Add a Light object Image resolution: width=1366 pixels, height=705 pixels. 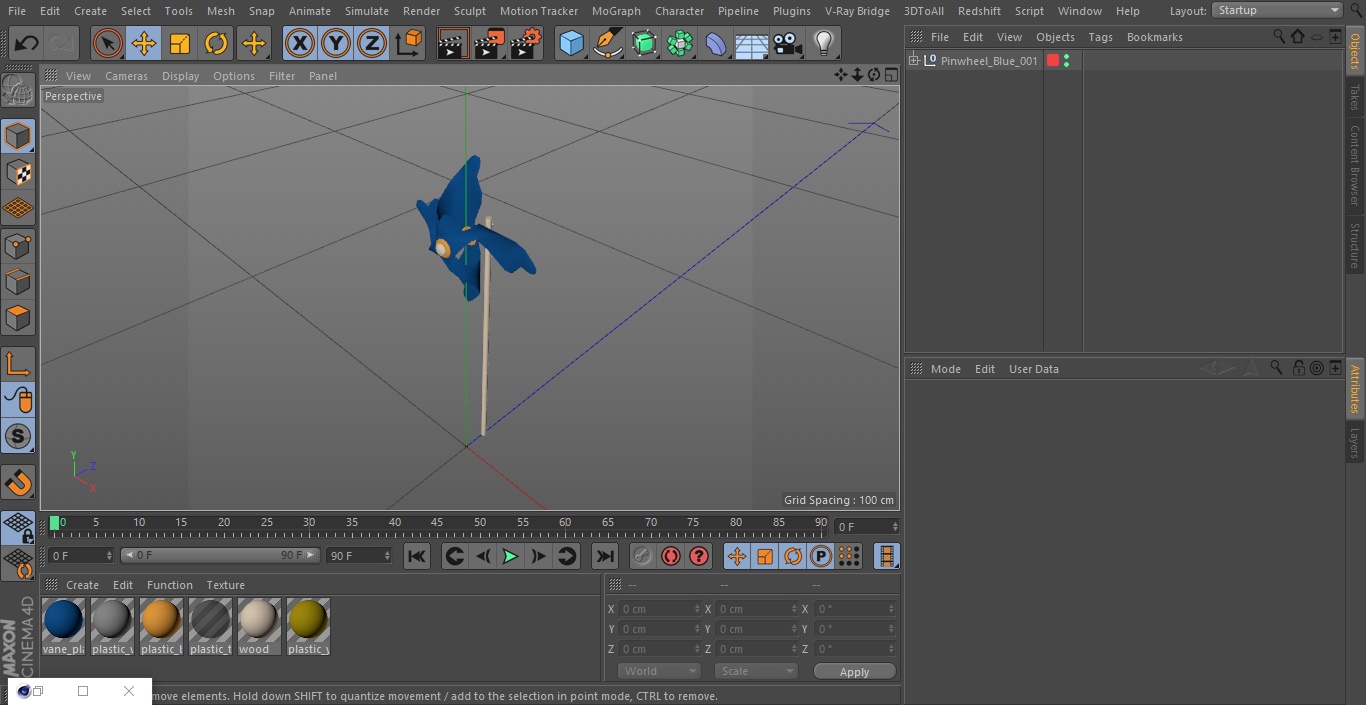(x=824, y=43)
